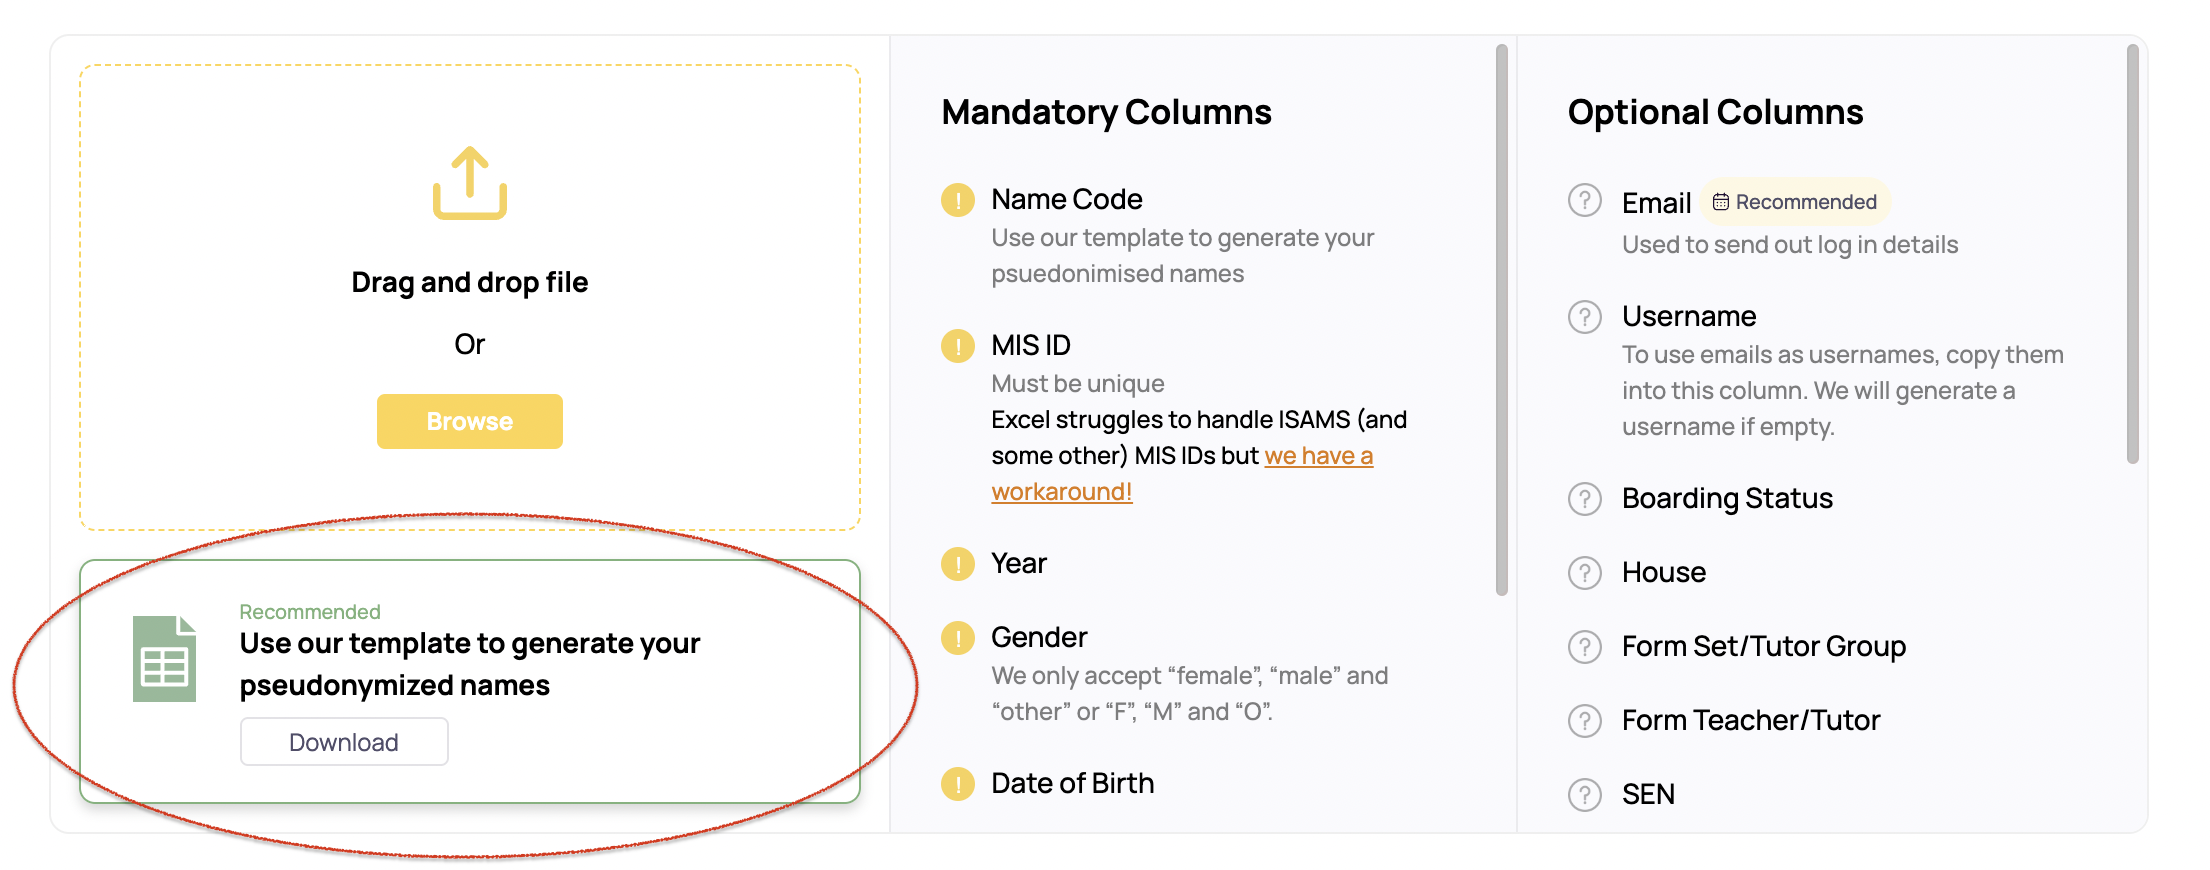Screen dimensions: 2210x870
Task: Download the pseudonymized names template
Action: pos(344,742)
